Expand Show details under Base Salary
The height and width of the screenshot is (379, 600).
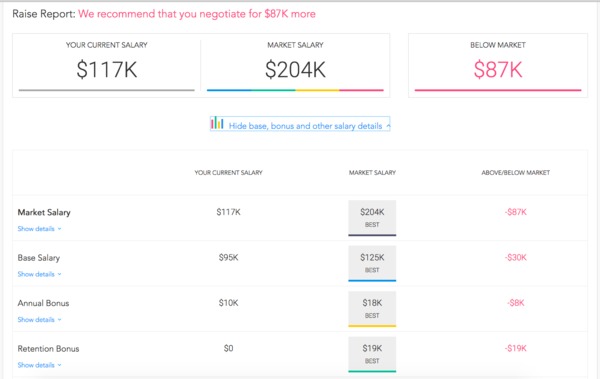(x=39, y=274)
